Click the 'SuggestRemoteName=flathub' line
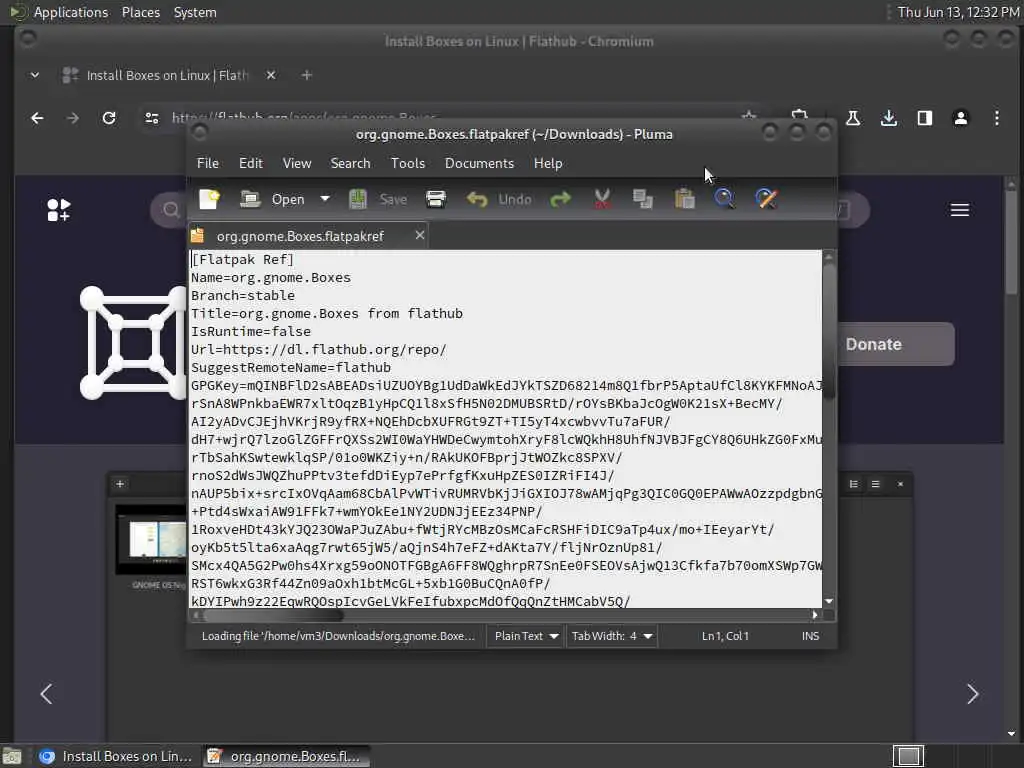Viewport: 1024px width, 768px height. pyautogui.click(x=291, y=368)
